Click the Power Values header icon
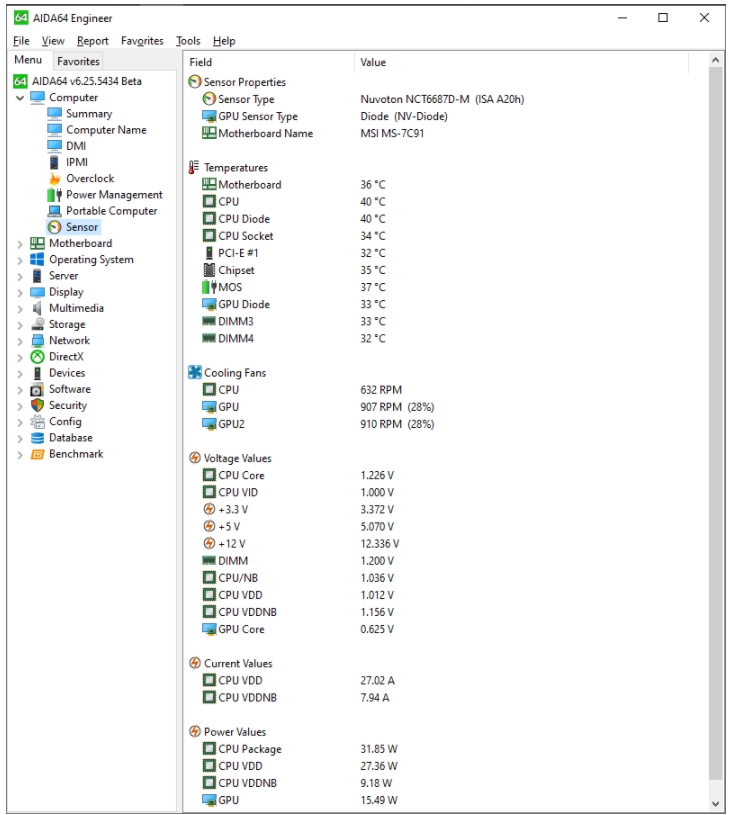The width and height of the screenshot is (729, 815). coord(195,731)
